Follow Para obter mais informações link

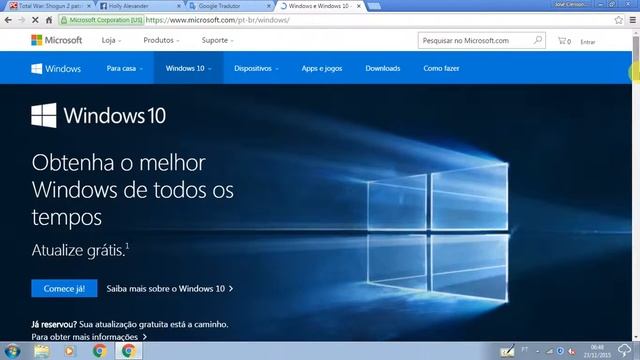[x=89, y=337]
